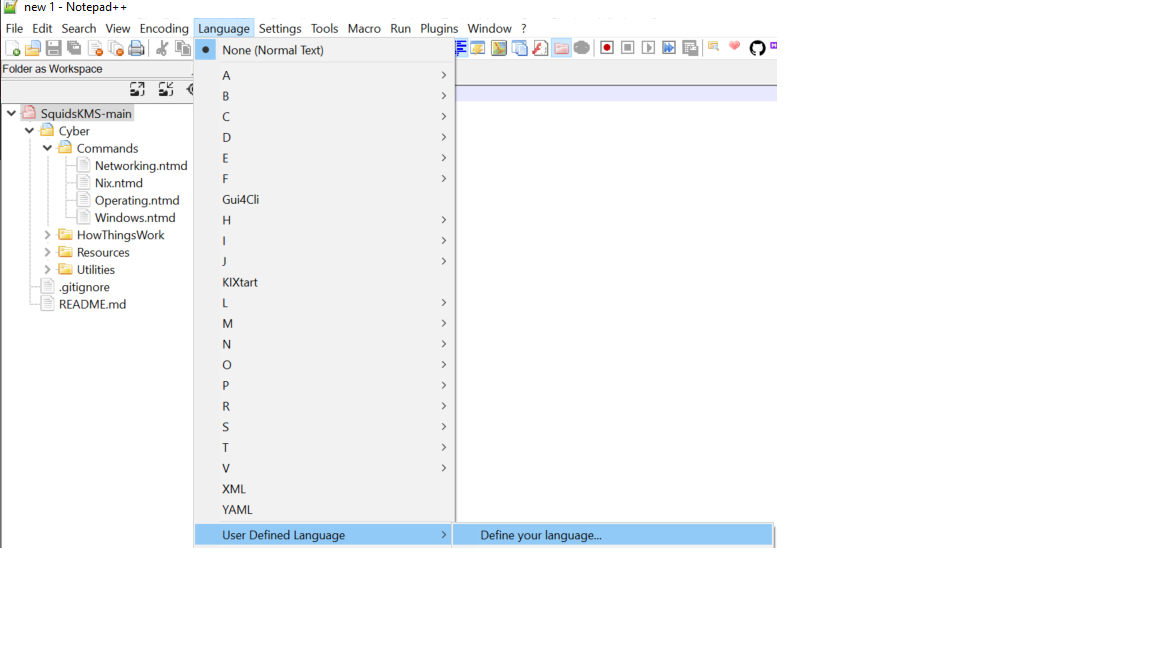Open the Plugins menu
The image size is (1152, 648).
[438, 28]
